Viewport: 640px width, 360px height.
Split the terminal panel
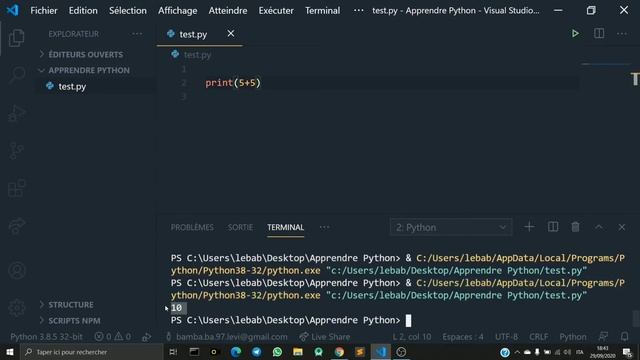(x=553, y=227)
